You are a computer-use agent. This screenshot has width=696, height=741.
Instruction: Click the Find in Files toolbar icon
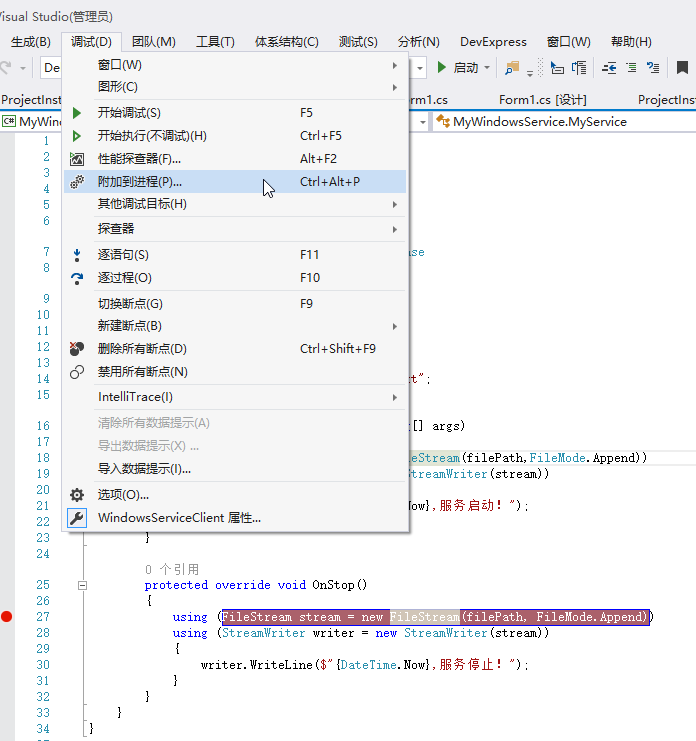click(x=513, y=68)
